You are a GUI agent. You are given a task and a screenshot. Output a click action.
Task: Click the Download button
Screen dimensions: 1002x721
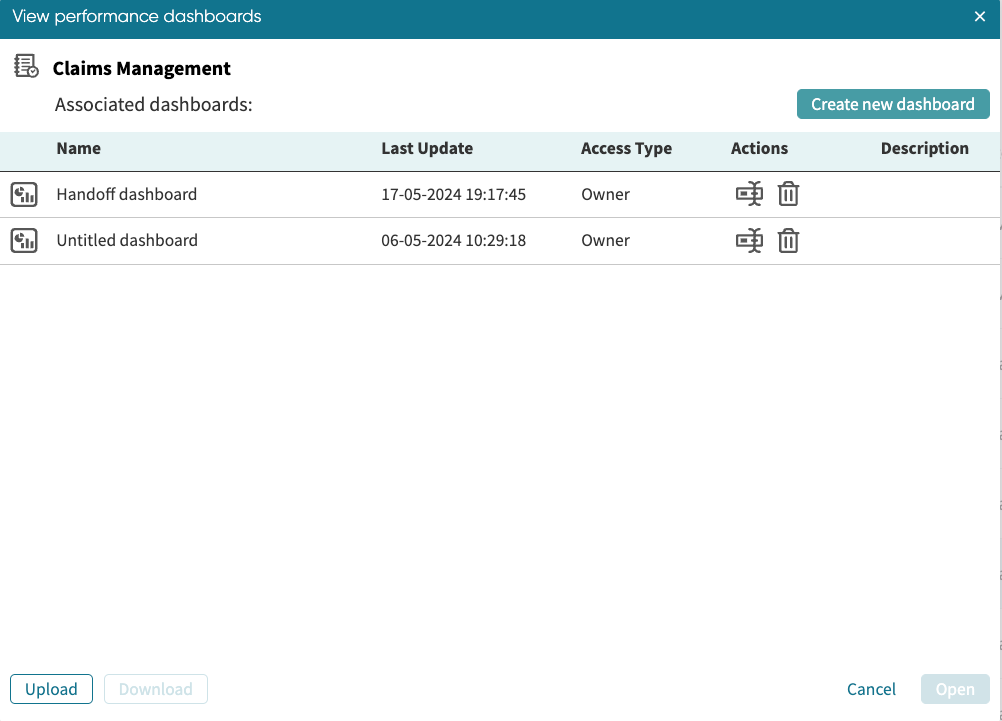click(x=155, y=689)
